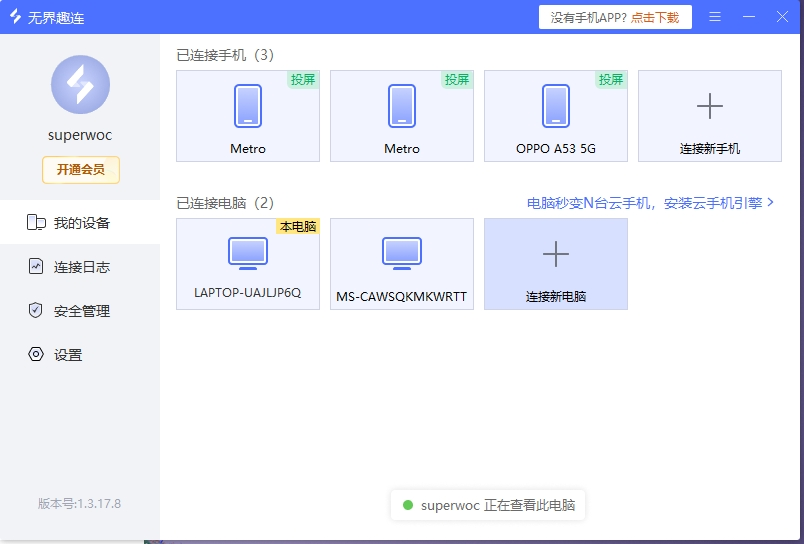Viewport: 804px width, 544px height.
Task: Click the 安全管理 shield icon
Action: [35, 310]
